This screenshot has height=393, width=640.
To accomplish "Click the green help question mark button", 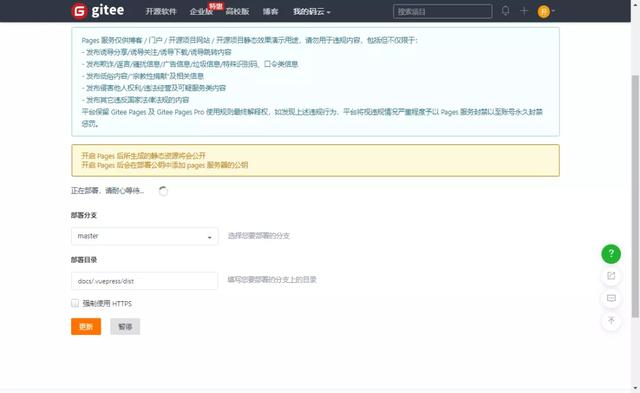I will [611, 254].
